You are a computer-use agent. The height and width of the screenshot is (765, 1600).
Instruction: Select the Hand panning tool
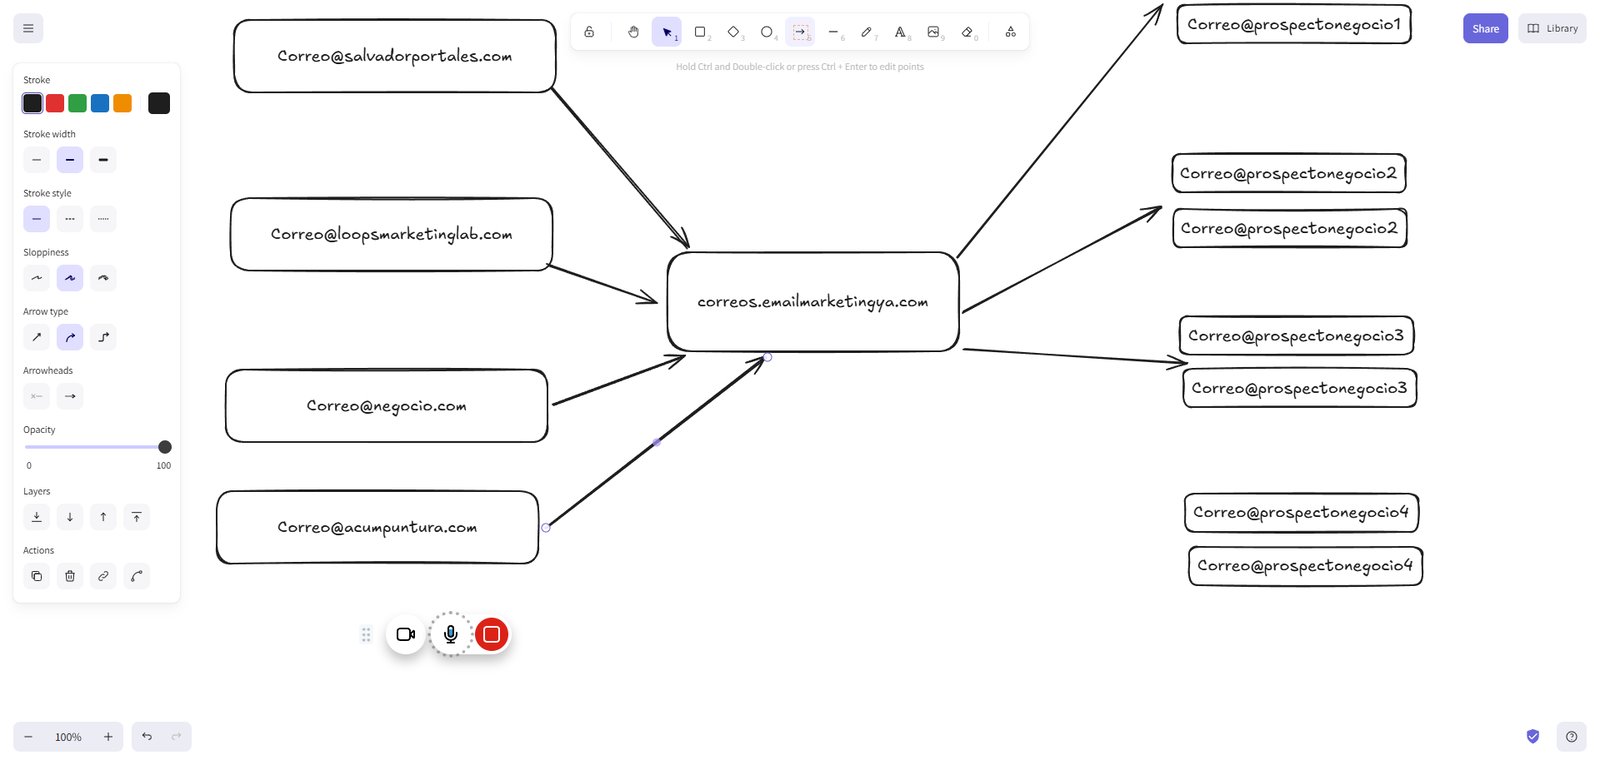click(633, 32)
